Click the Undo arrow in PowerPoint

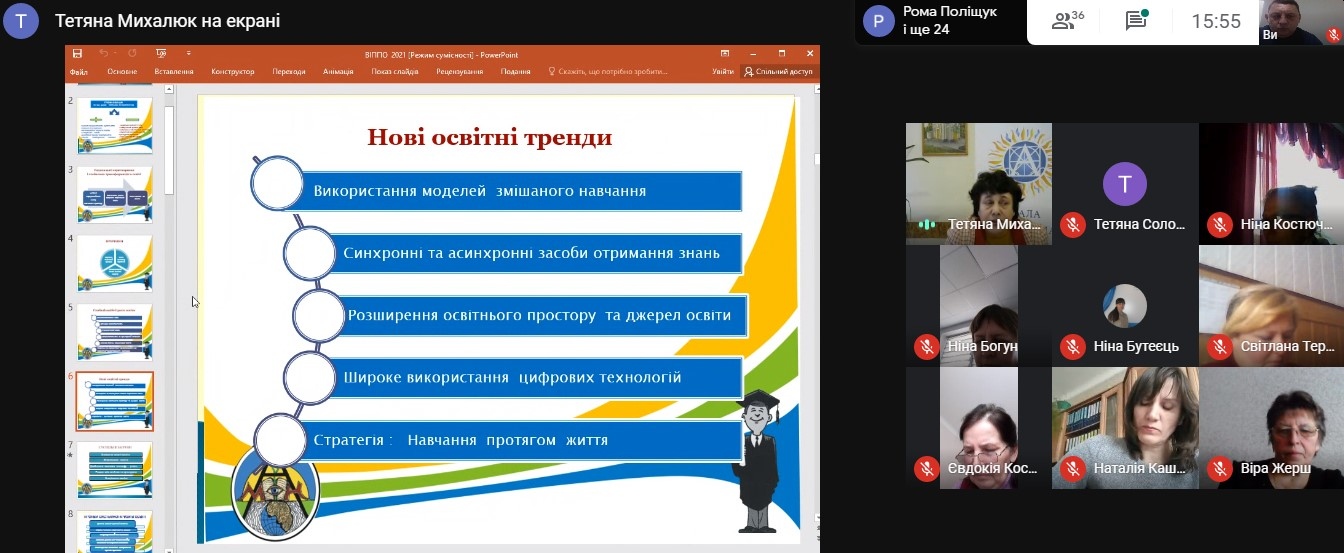pos(103,54)
